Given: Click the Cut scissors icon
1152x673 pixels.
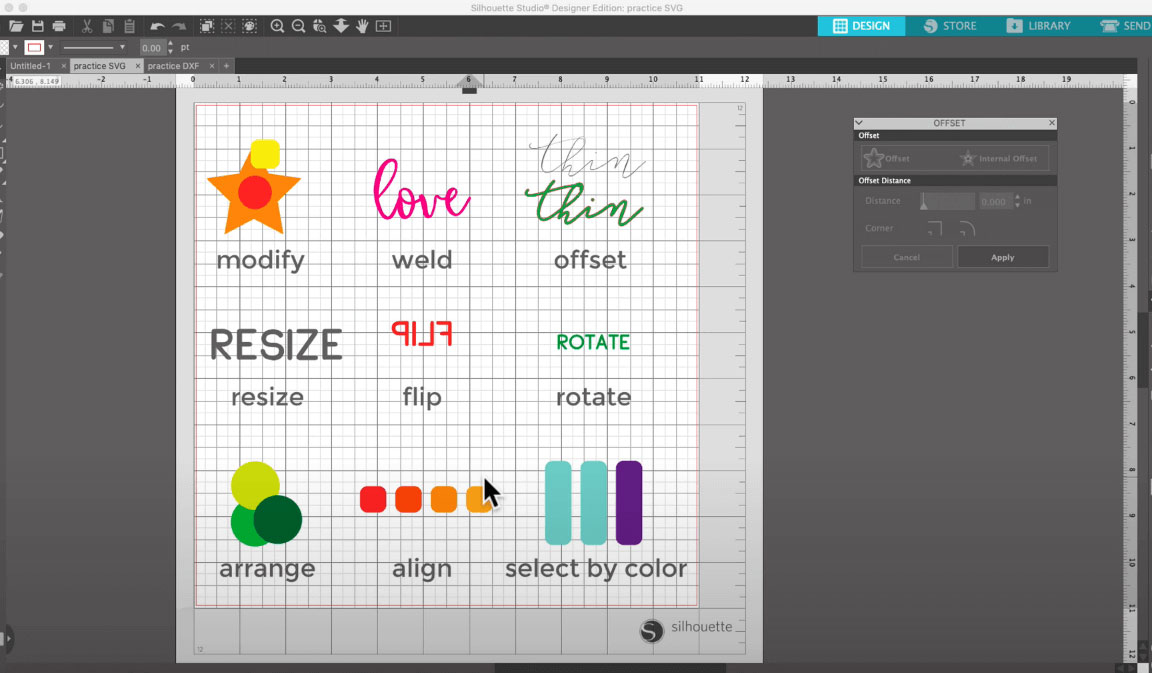Looking at the screenshot, I should (87, 26).
